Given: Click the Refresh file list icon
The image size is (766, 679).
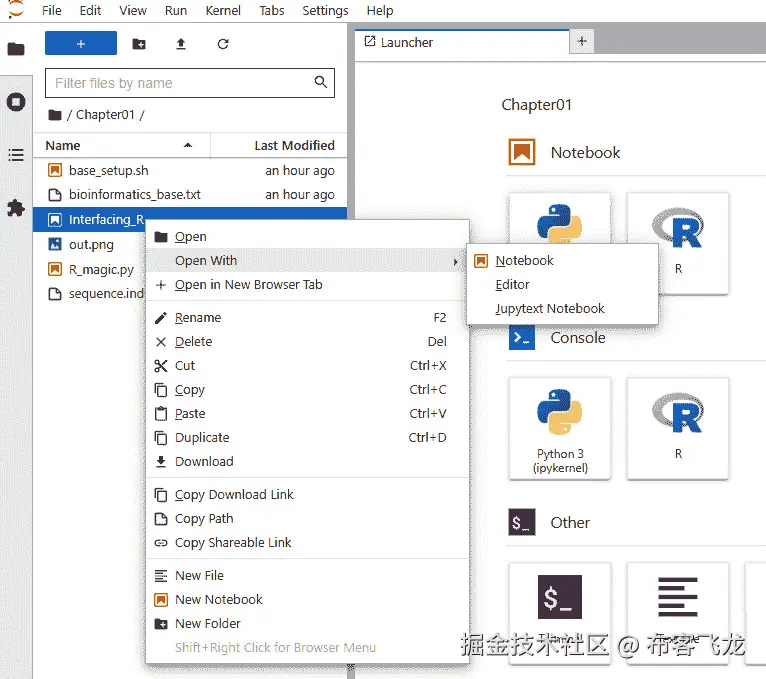Looking at the screenshot, I should [x=223, y=44].
